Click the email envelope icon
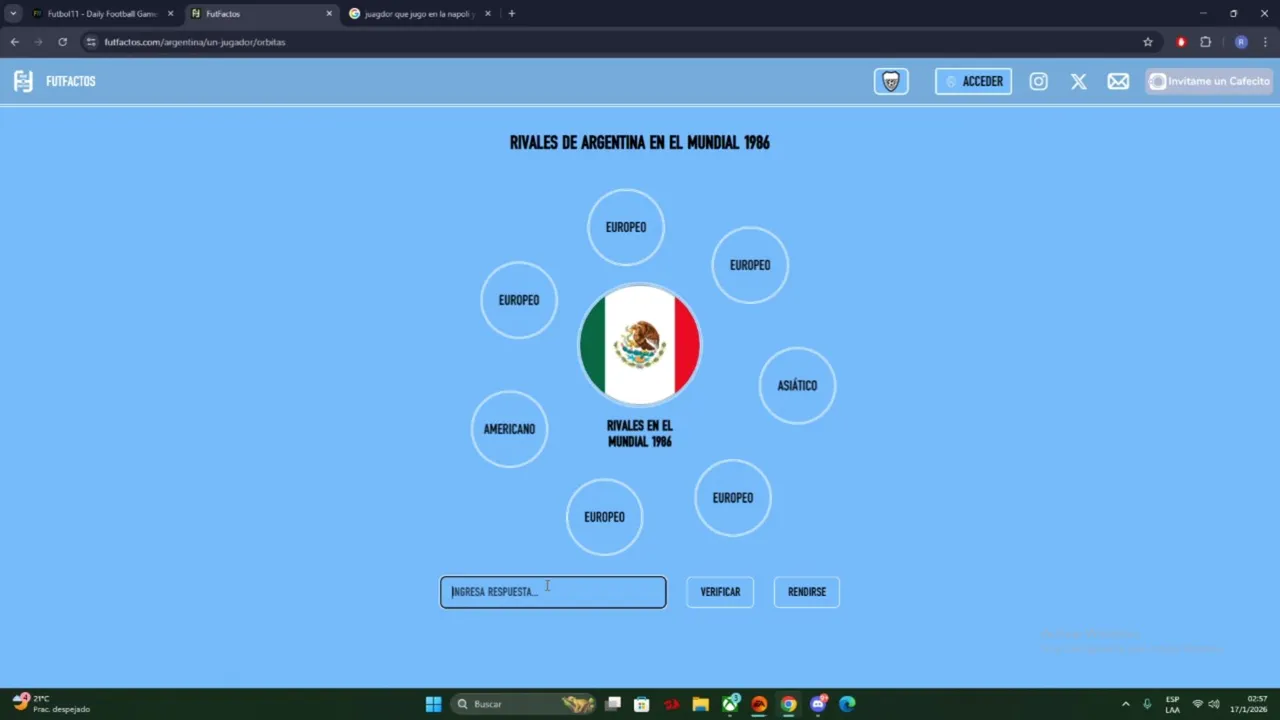Screen dimensions: 1280x720 click(1118, 82)
